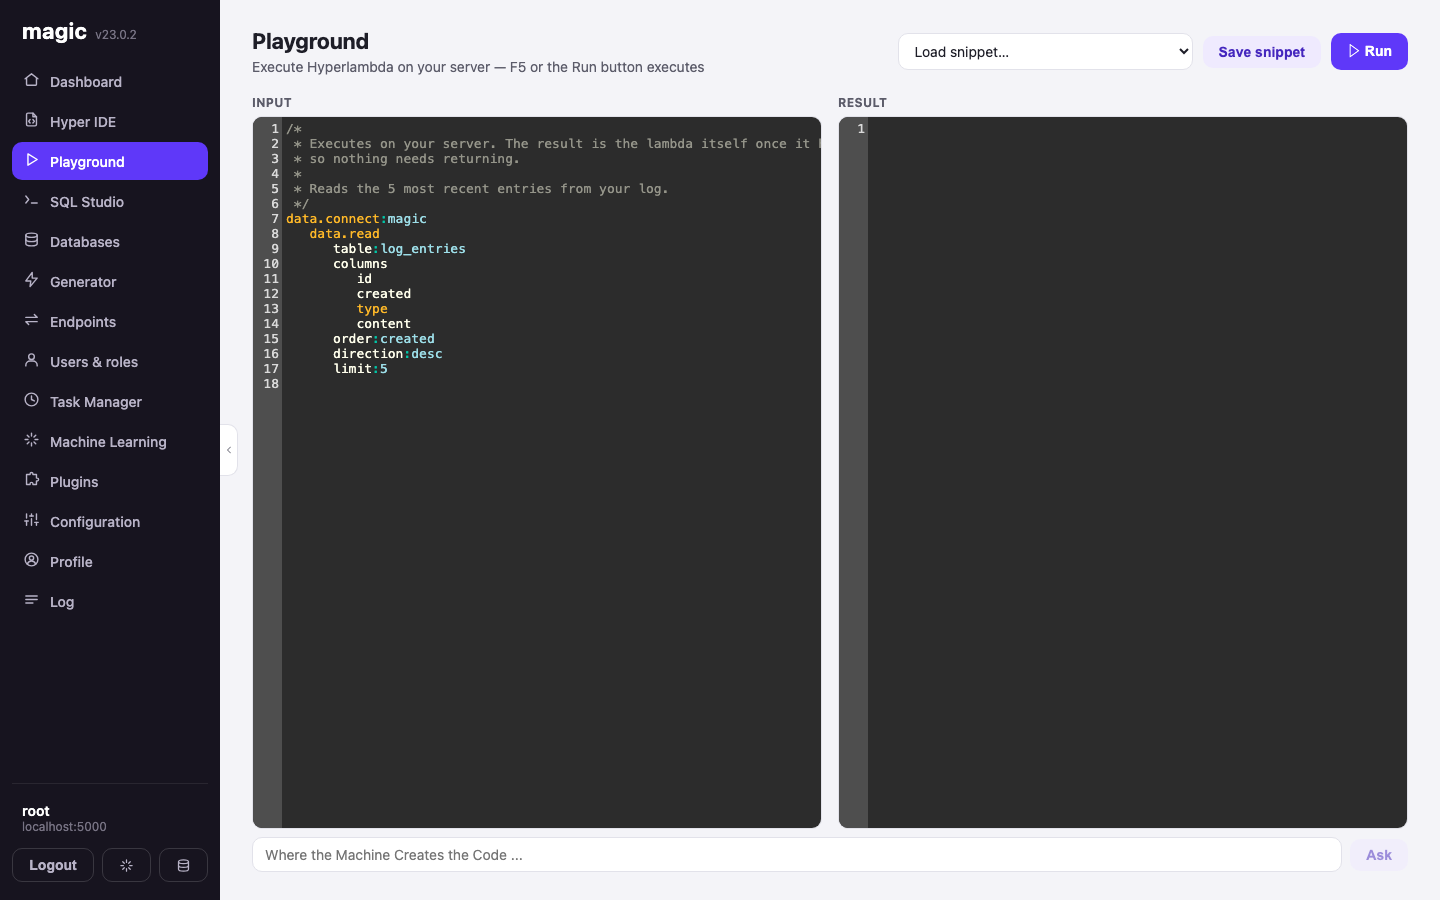
Task: Click the Ask button
Action: click(x=1379, y=855)
